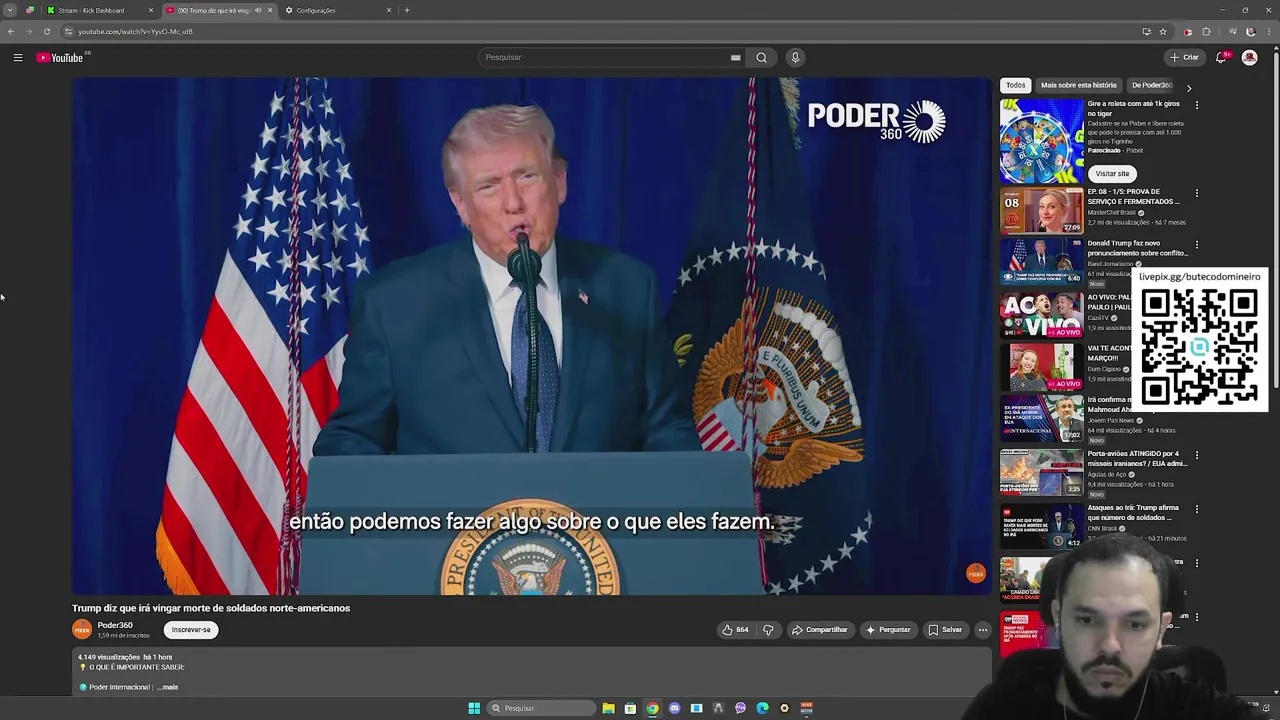Click the Poder360 channel avatar
Viewport: 1280px width, 720px height.
point(82,629)
